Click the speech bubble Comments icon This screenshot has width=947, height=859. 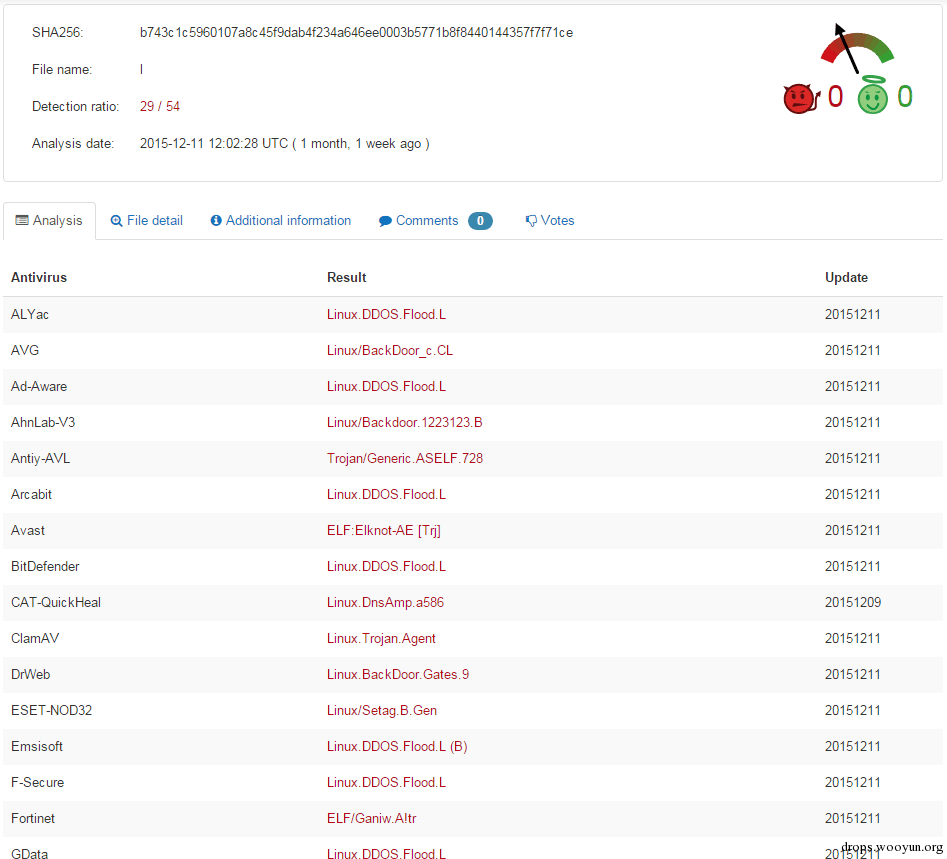(x=385, y=221)
